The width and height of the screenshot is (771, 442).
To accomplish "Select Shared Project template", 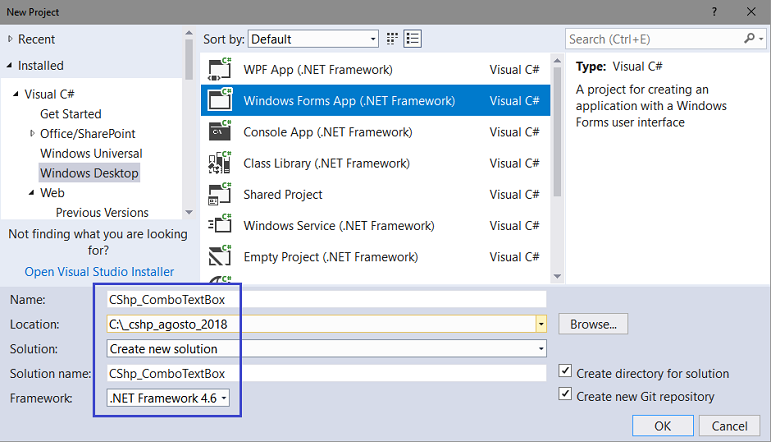I will point(375,194).
